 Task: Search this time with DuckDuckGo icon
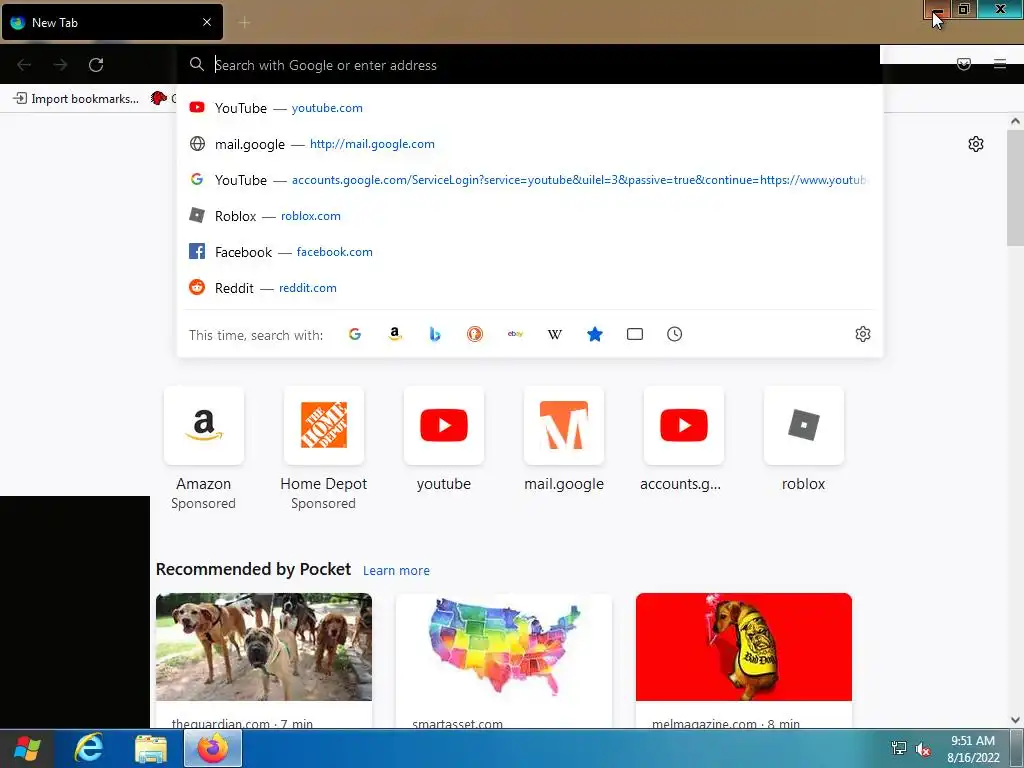(x=475, y=334)
